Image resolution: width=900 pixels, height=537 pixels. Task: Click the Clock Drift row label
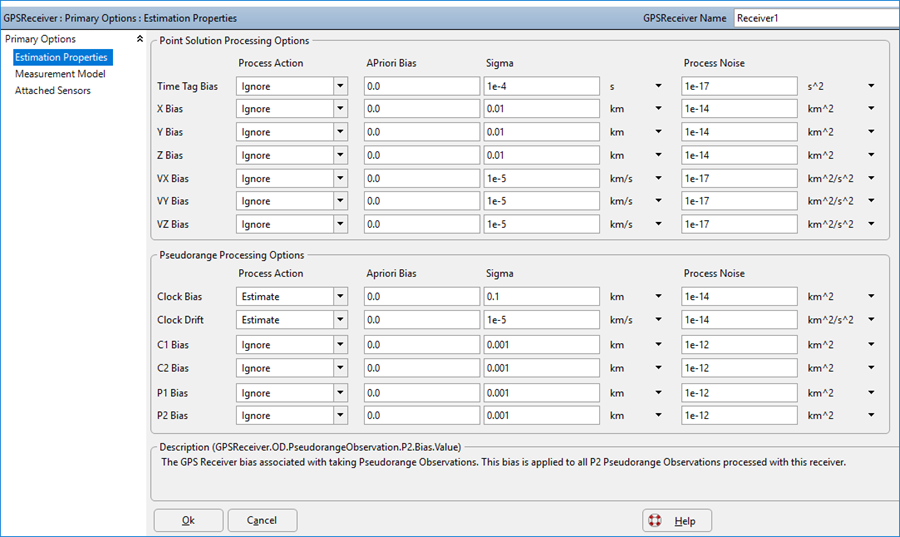pos(180,320)
